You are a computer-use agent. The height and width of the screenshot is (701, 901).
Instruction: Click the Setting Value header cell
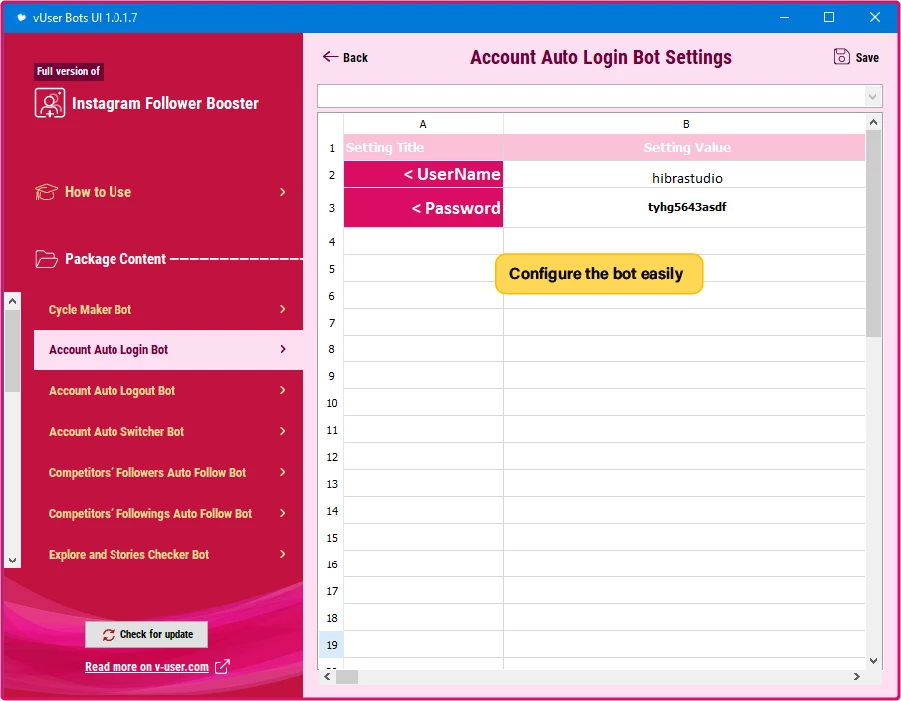(684, 147)
